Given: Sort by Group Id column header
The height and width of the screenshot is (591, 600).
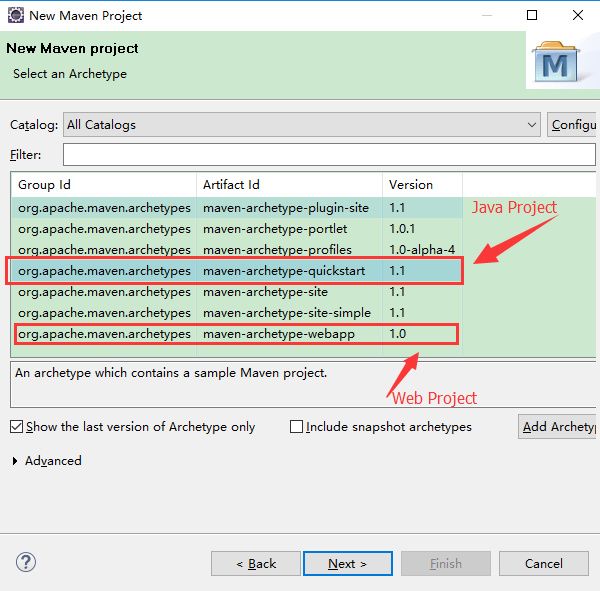Looking at the screenshot, I should 103,184.
